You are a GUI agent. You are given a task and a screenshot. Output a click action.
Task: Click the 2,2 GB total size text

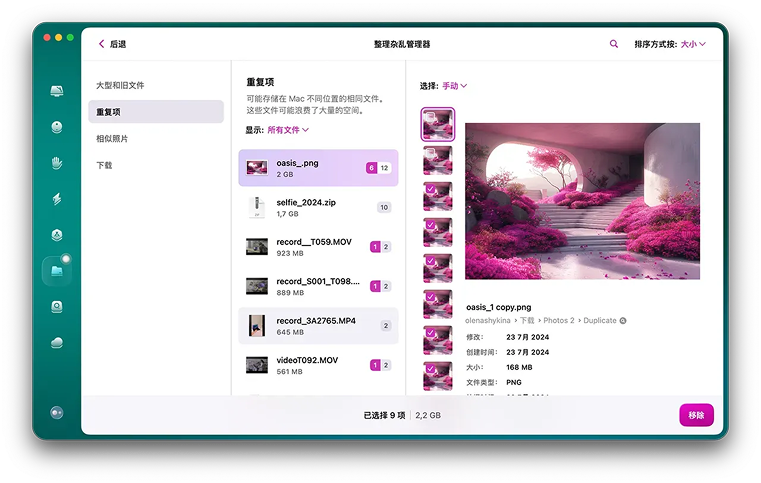pyautogui.click(x=428, y=416)
